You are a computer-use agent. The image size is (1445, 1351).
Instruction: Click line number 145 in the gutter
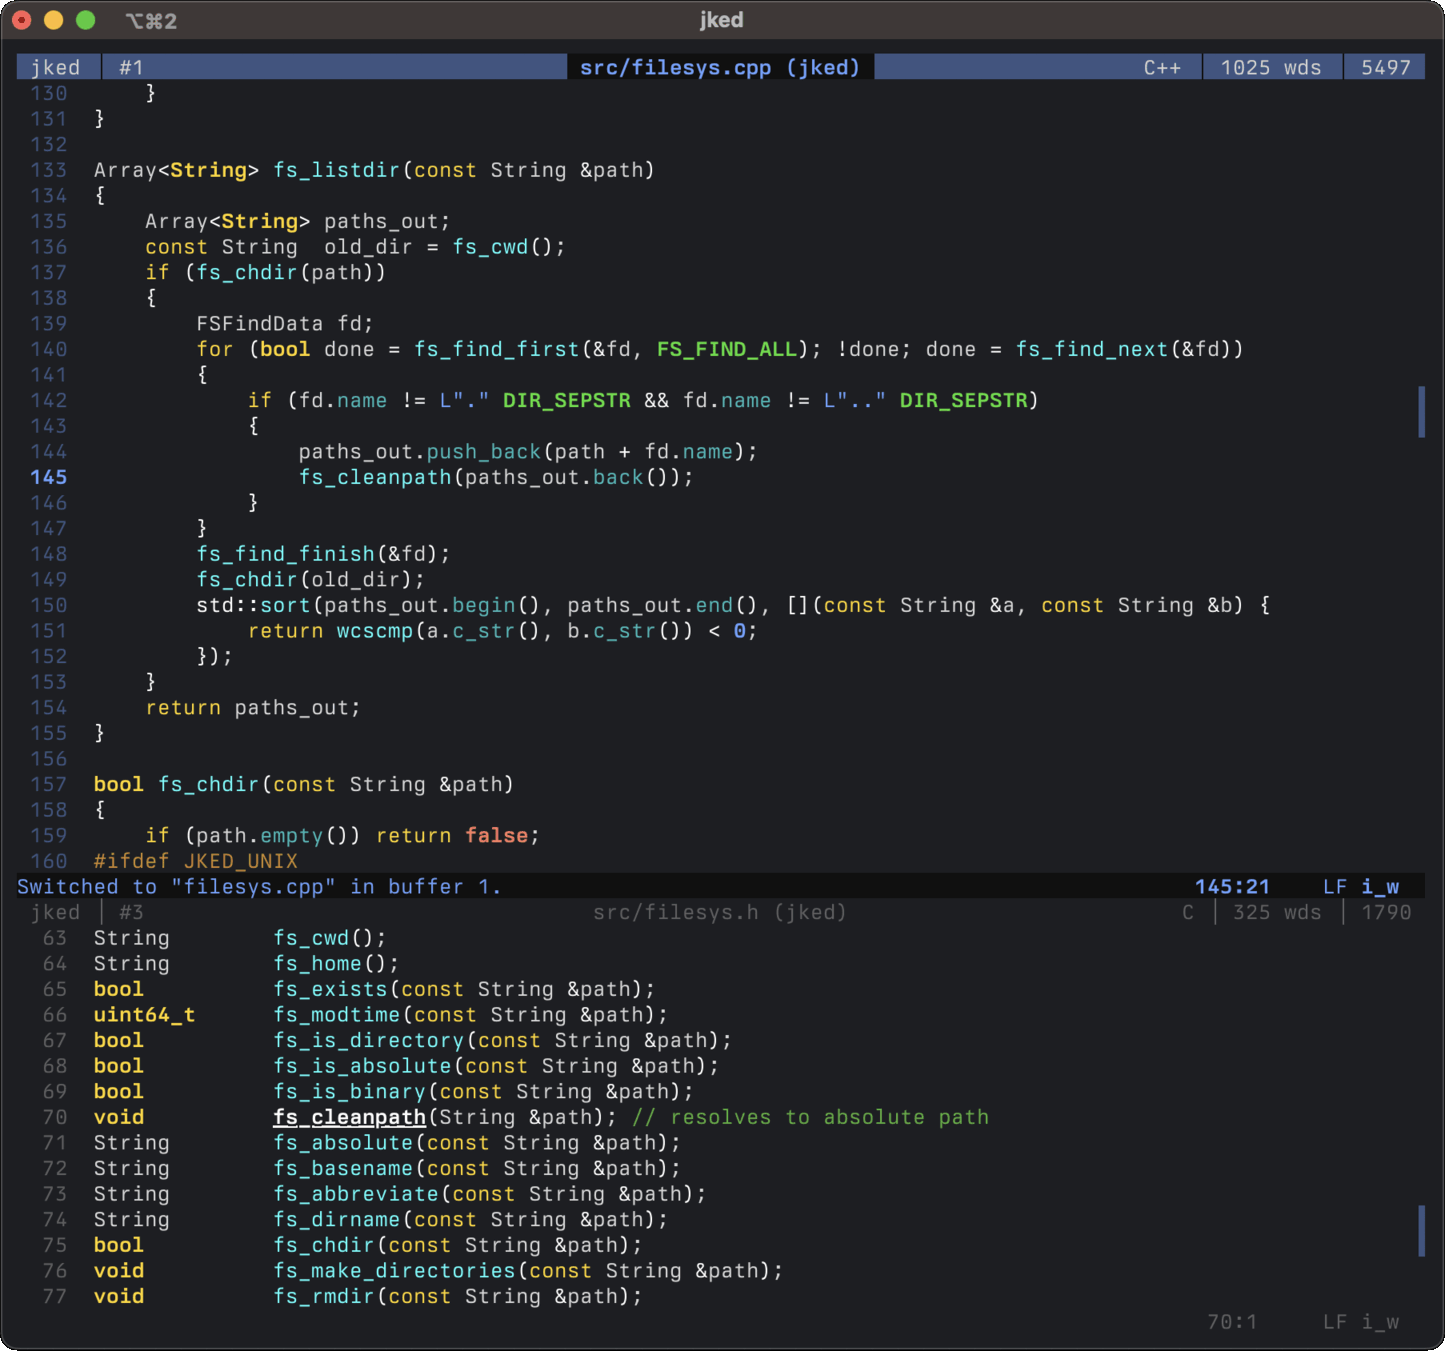(48, 477)
